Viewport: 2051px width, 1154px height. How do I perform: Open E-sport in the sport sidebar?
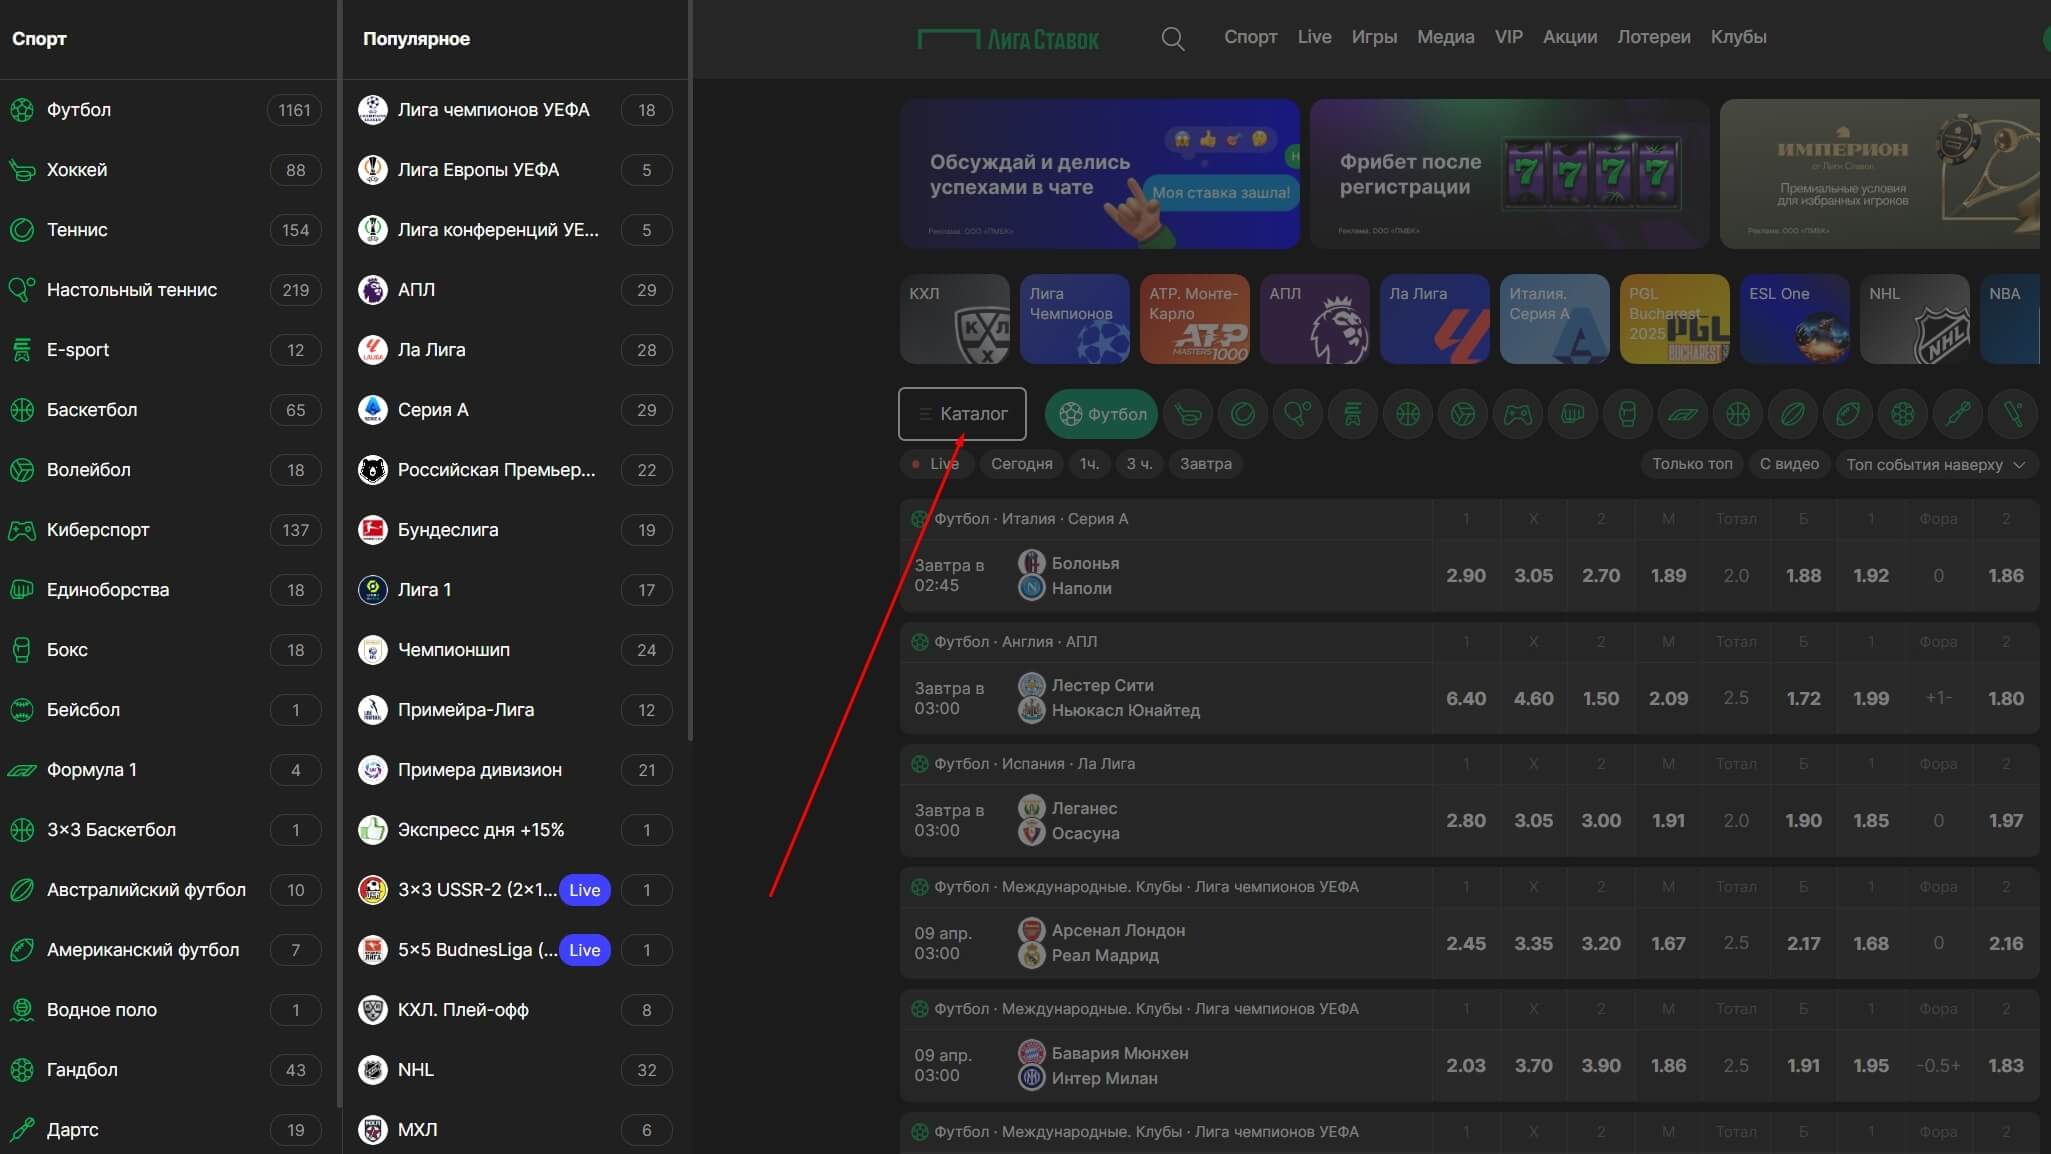point(166,350)
